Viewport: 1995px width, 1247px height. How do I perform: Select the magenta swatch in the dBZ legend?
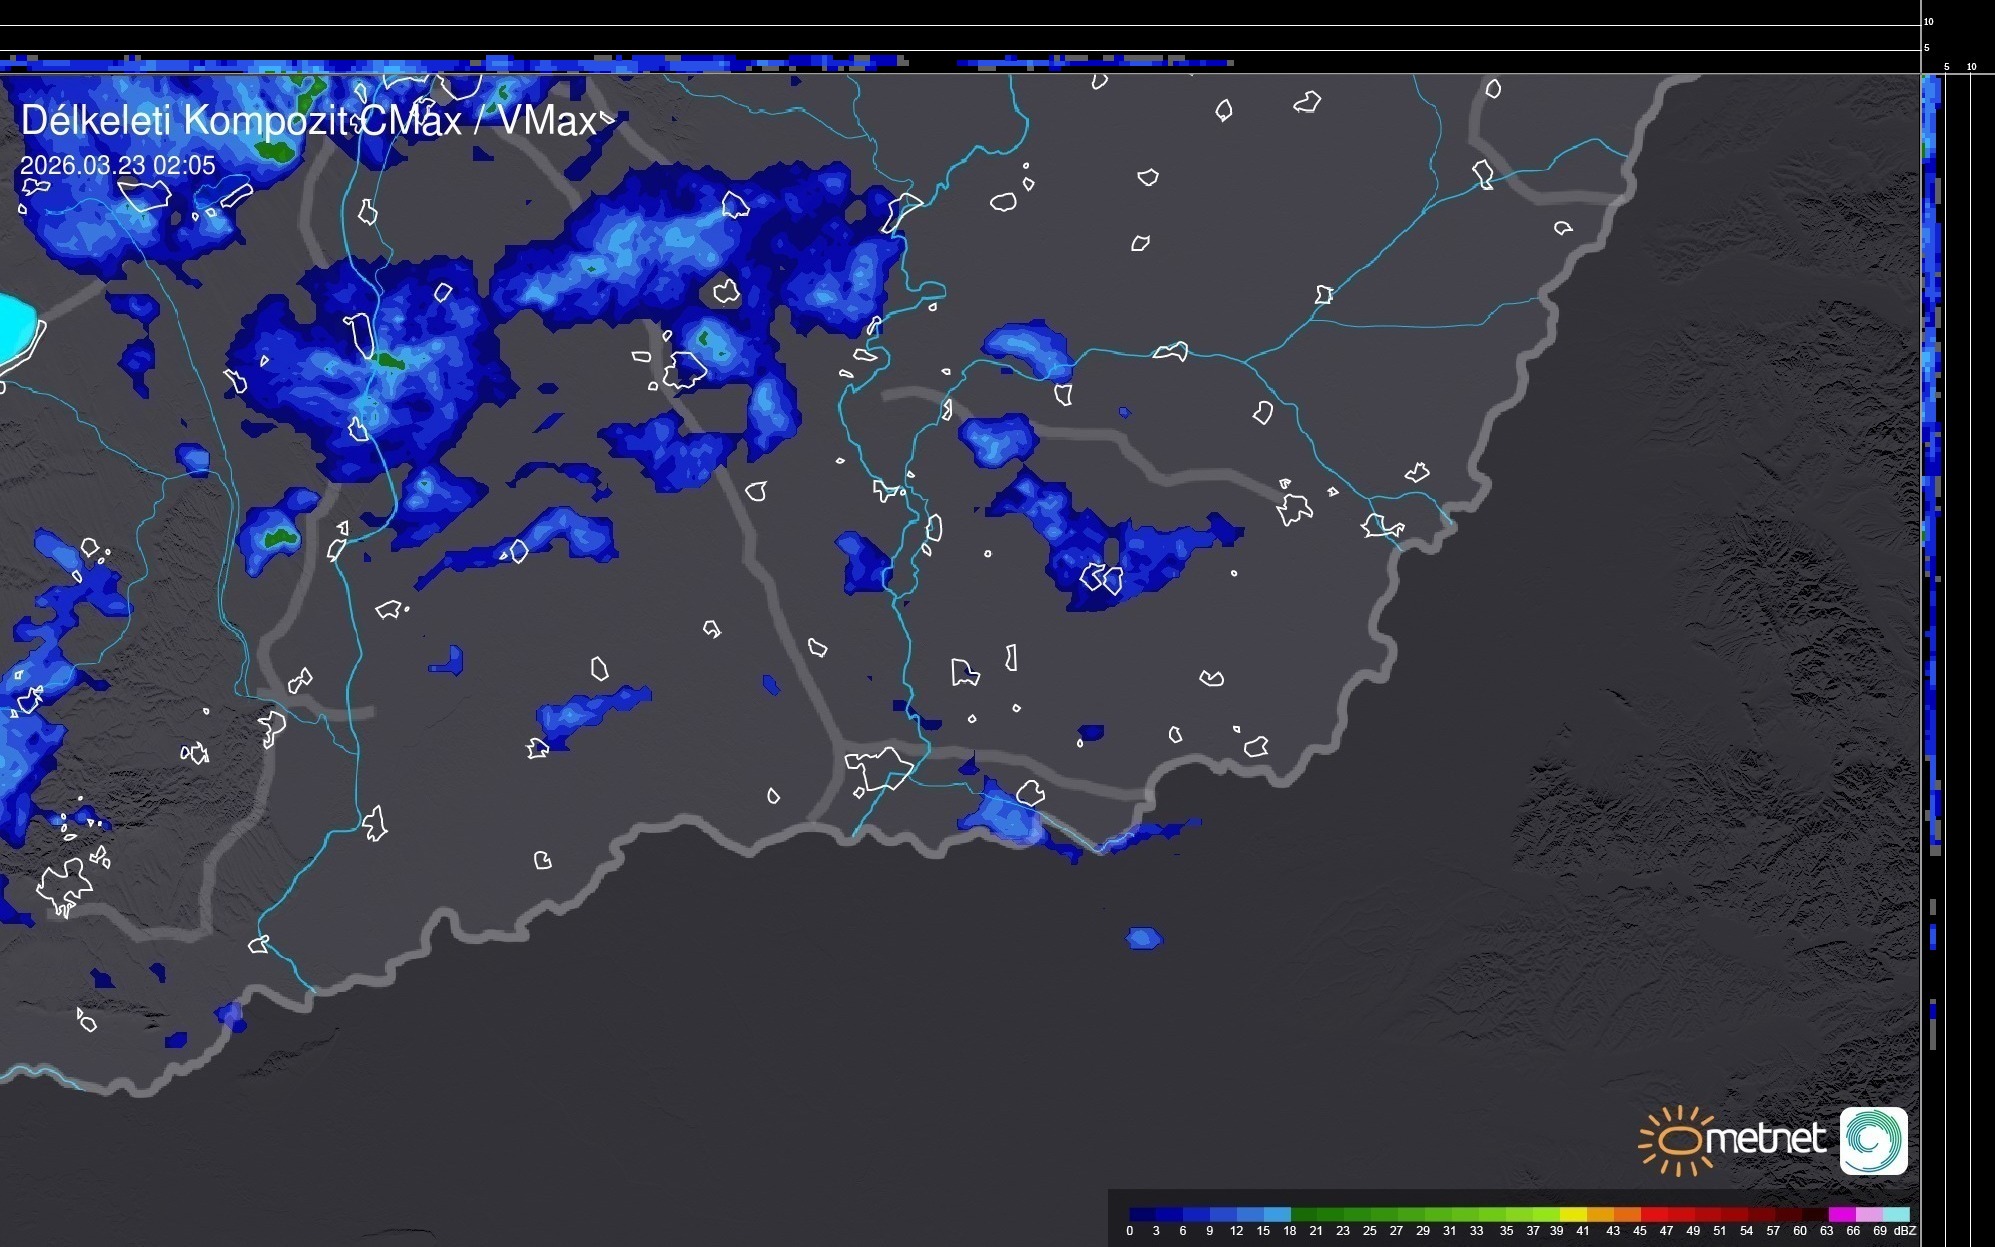coord(1842,1214)
